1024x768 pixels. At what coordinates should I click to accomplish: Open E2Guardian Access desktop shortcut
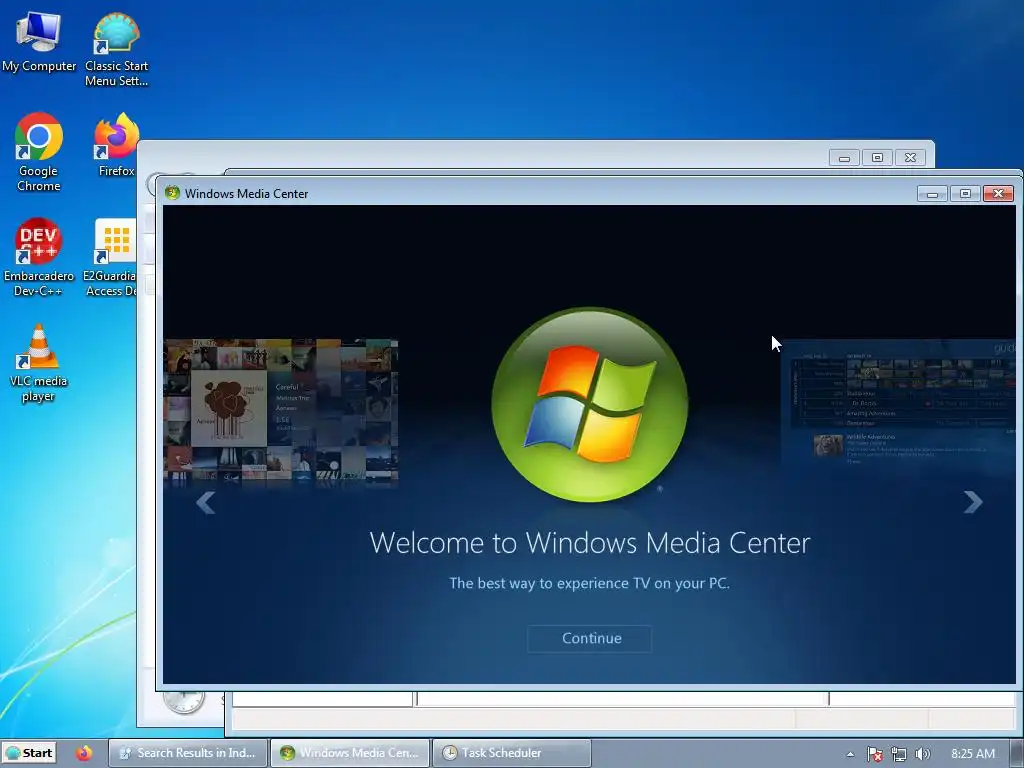[110, 257]
